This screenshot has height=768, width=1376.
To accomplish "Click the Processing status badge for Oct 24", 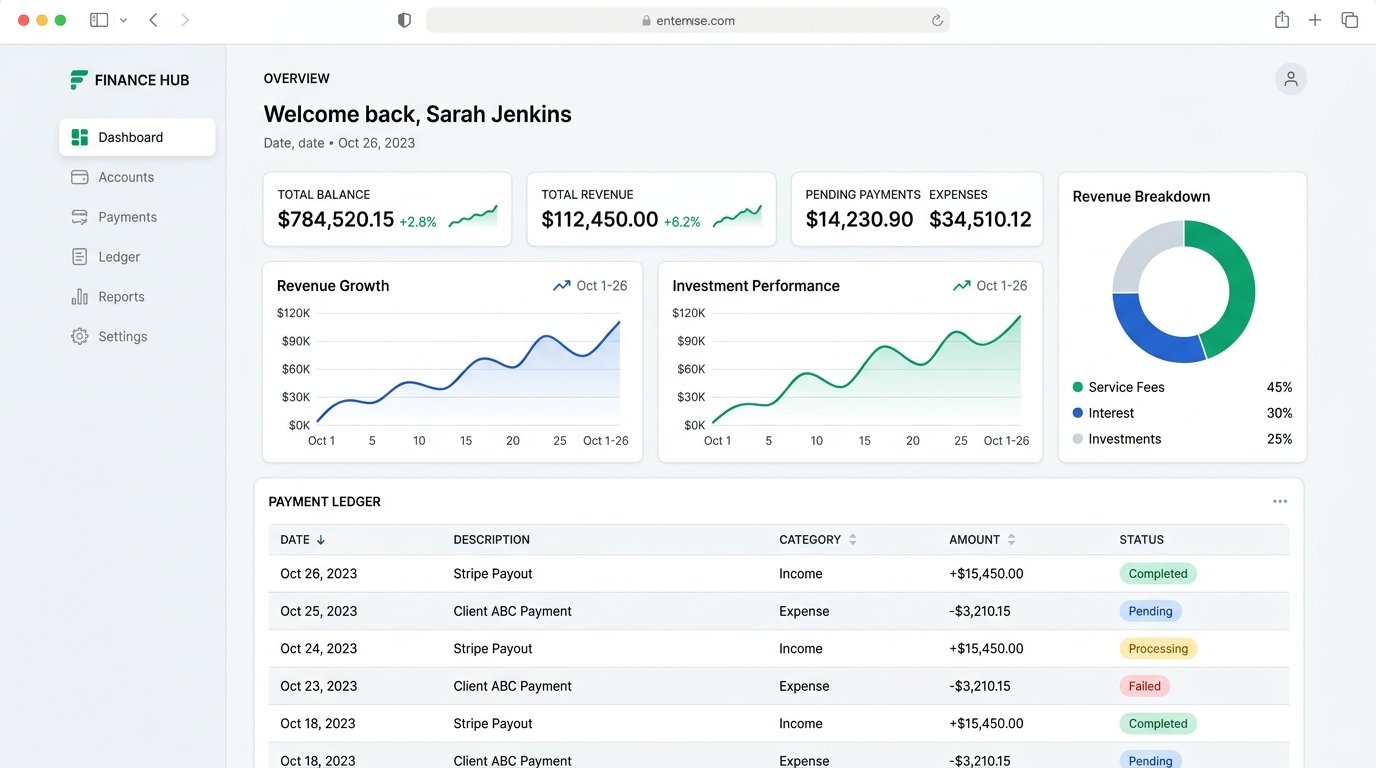I will (1158, 649).
